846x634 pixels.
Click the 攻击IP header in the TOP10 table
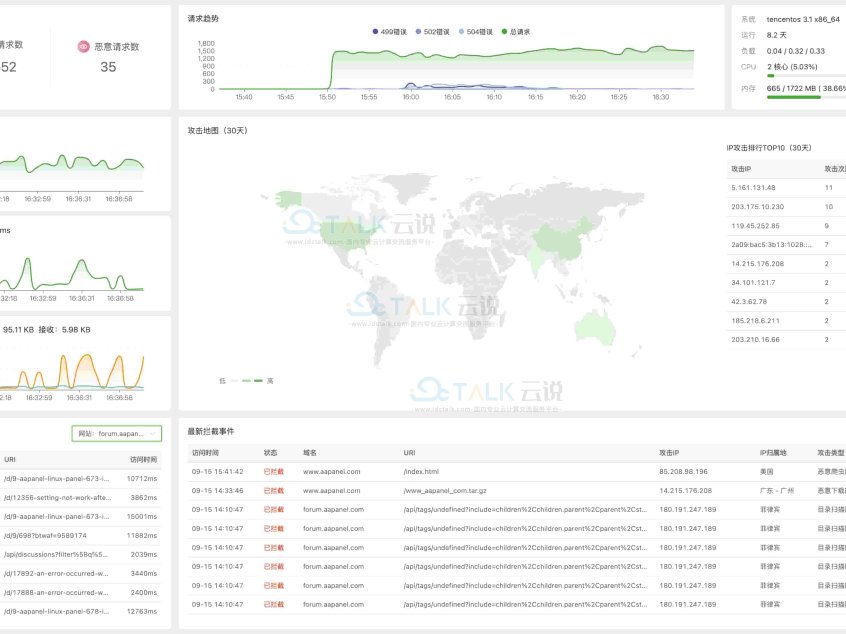[x=741, y=169]
